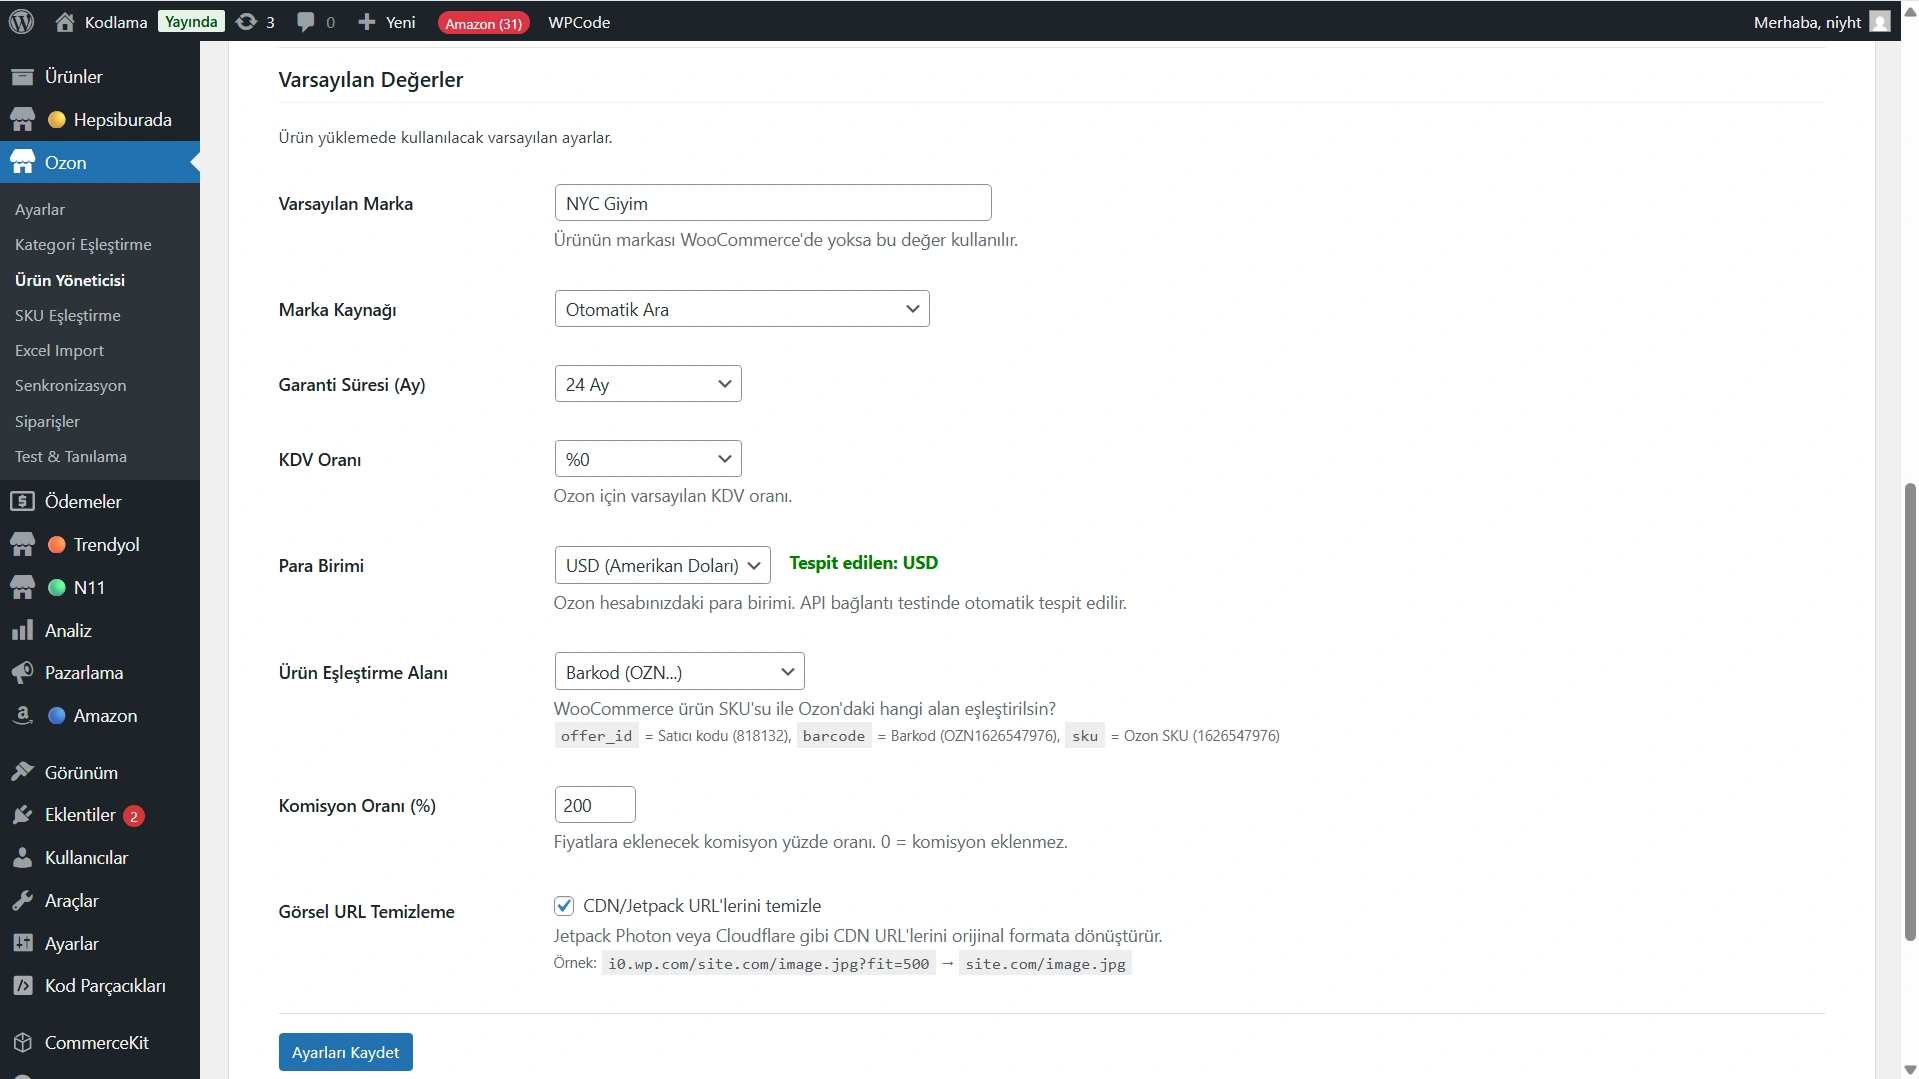Go to Senkronizasyon submenu item
Viewport: 1919px width, 1079px height.
(x=70, y=386)
